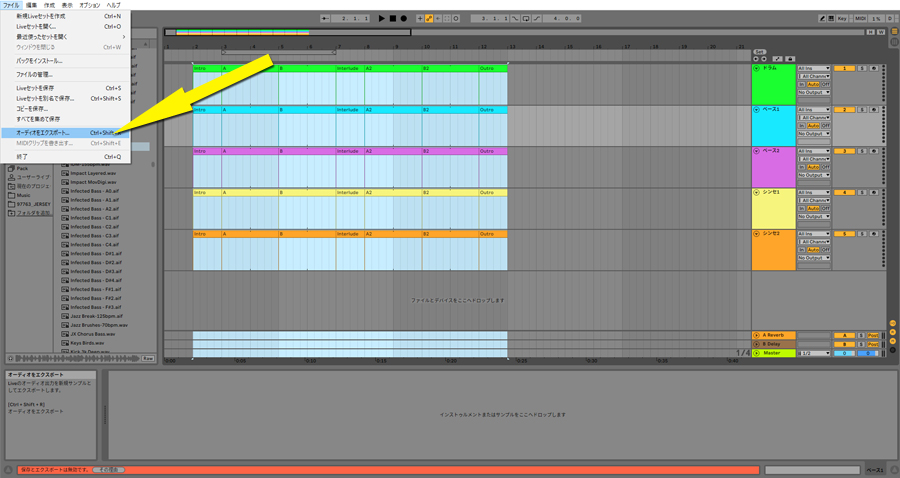Image resolution: width=900 pixels, height=478 pixels.
Task: Fold the シンセ2 track
Action: (756, 234)
